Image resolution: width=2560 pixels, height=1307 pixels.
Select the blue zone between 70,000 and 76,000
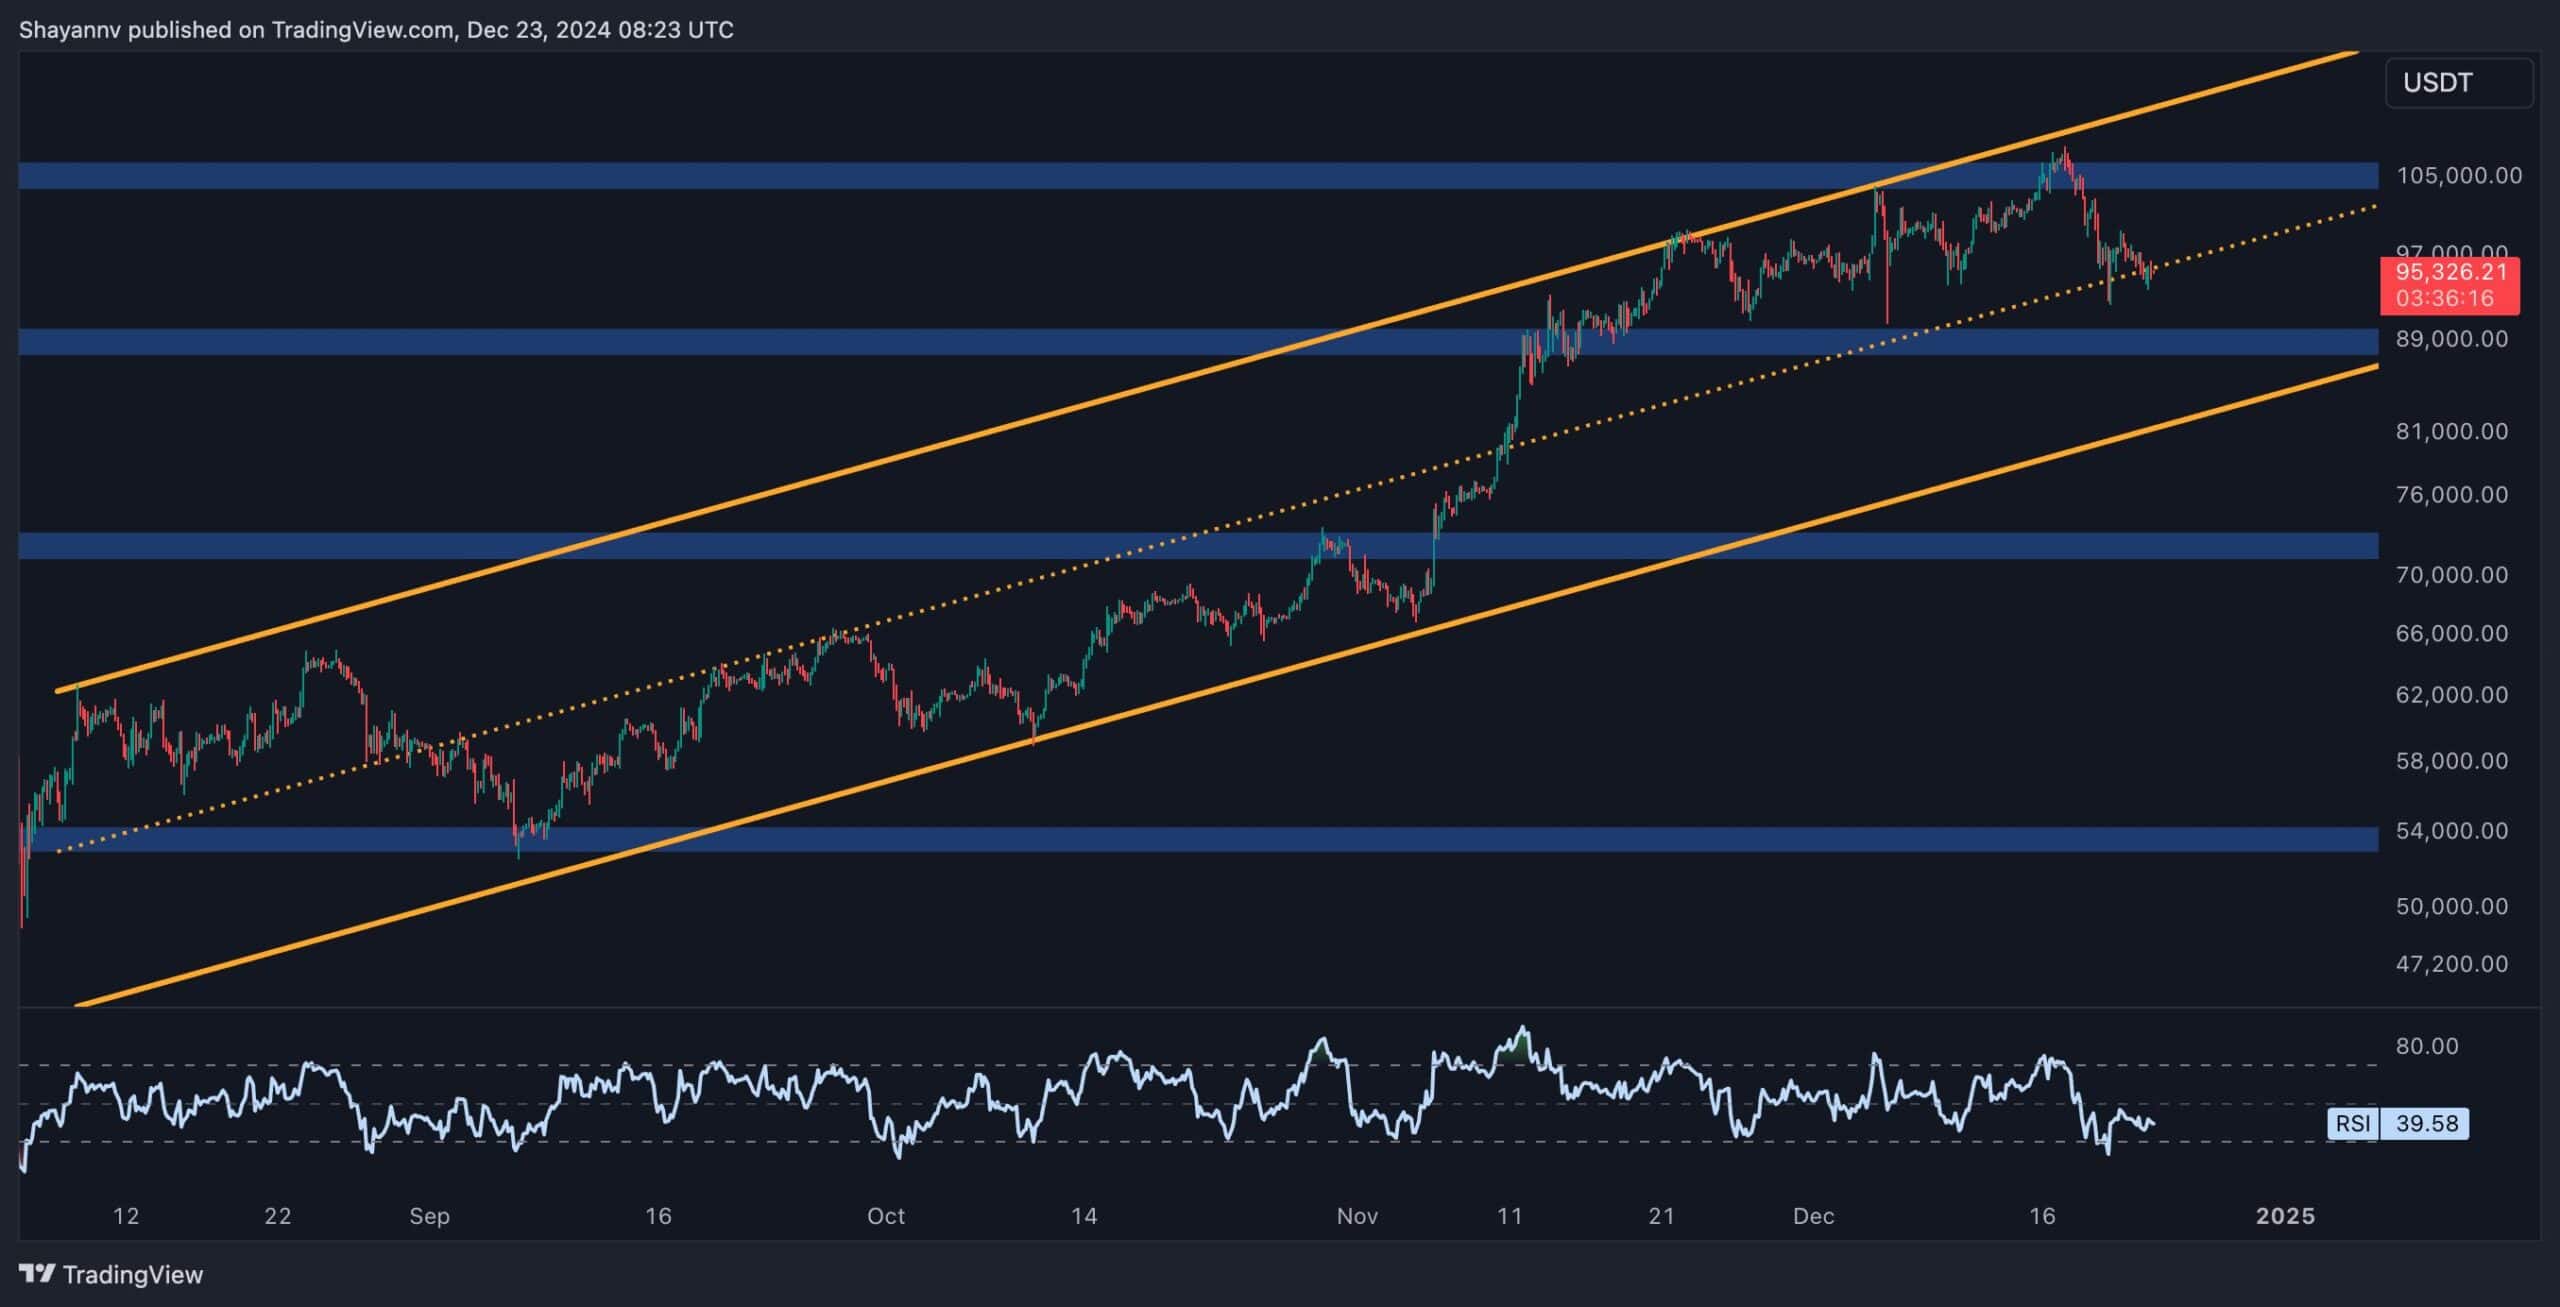[x=1198, y=545]
